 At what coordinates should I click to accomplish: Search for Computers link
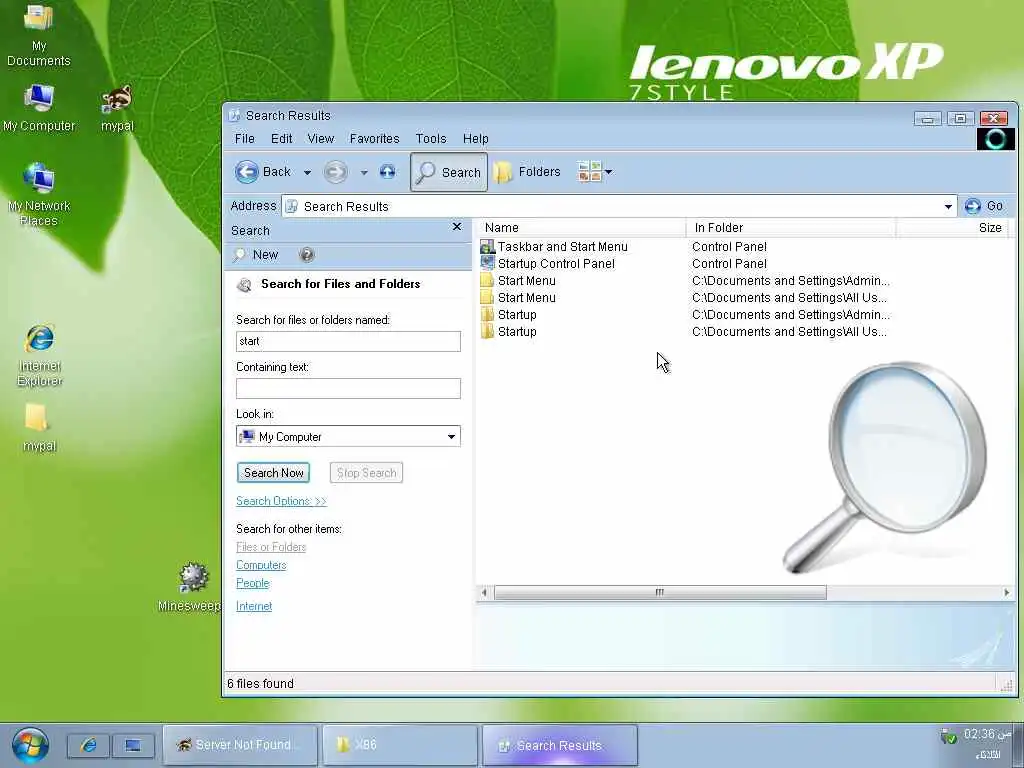point(261,565)
